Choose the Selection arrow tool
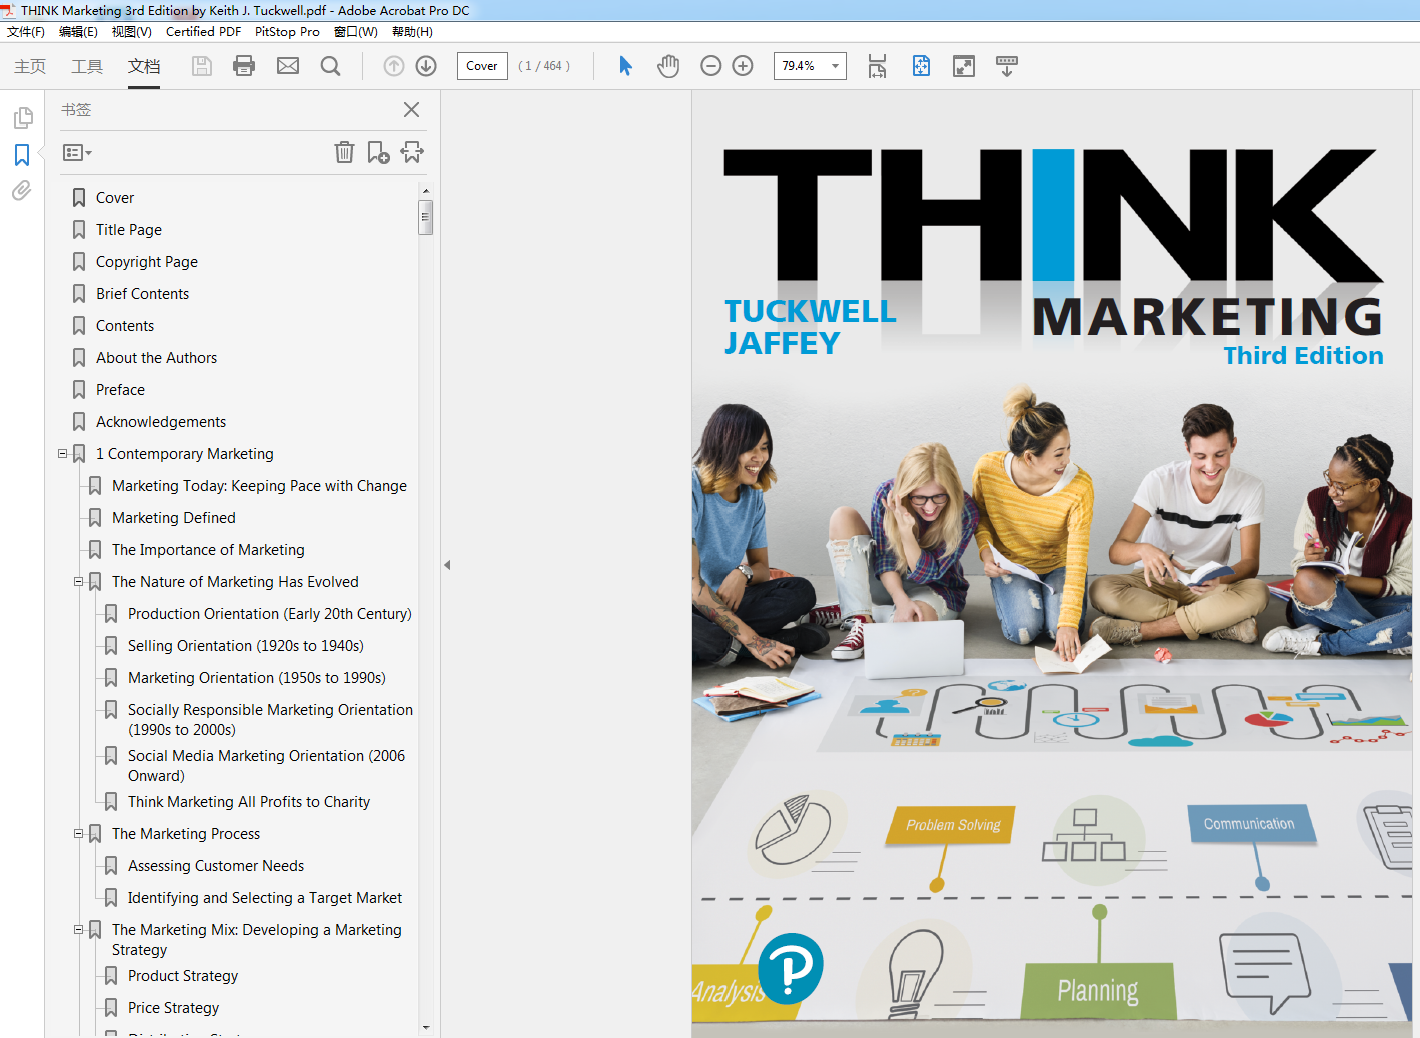1420x1038 pixels. [626, 66]
